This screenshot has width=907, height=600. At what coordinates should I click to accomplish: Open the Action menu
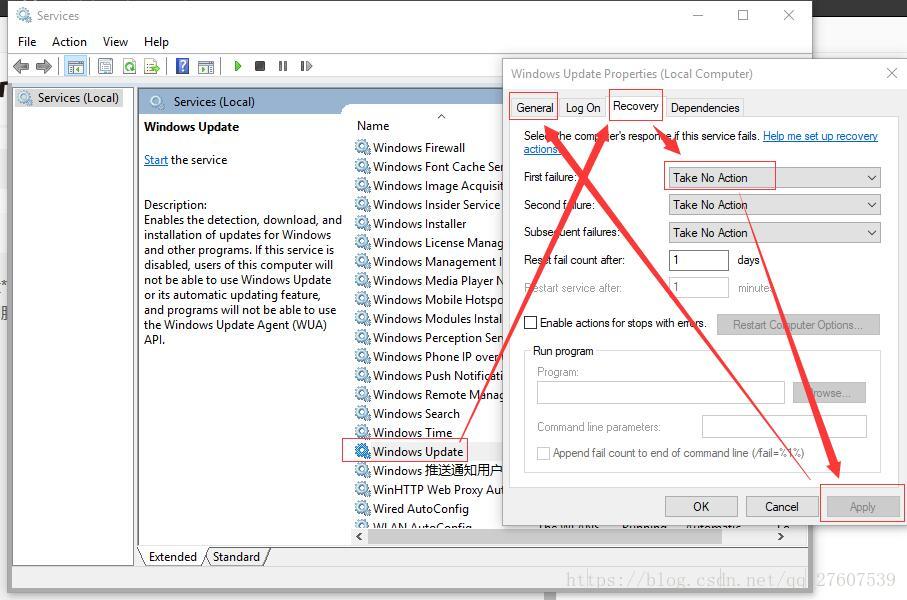click(69, 42)
